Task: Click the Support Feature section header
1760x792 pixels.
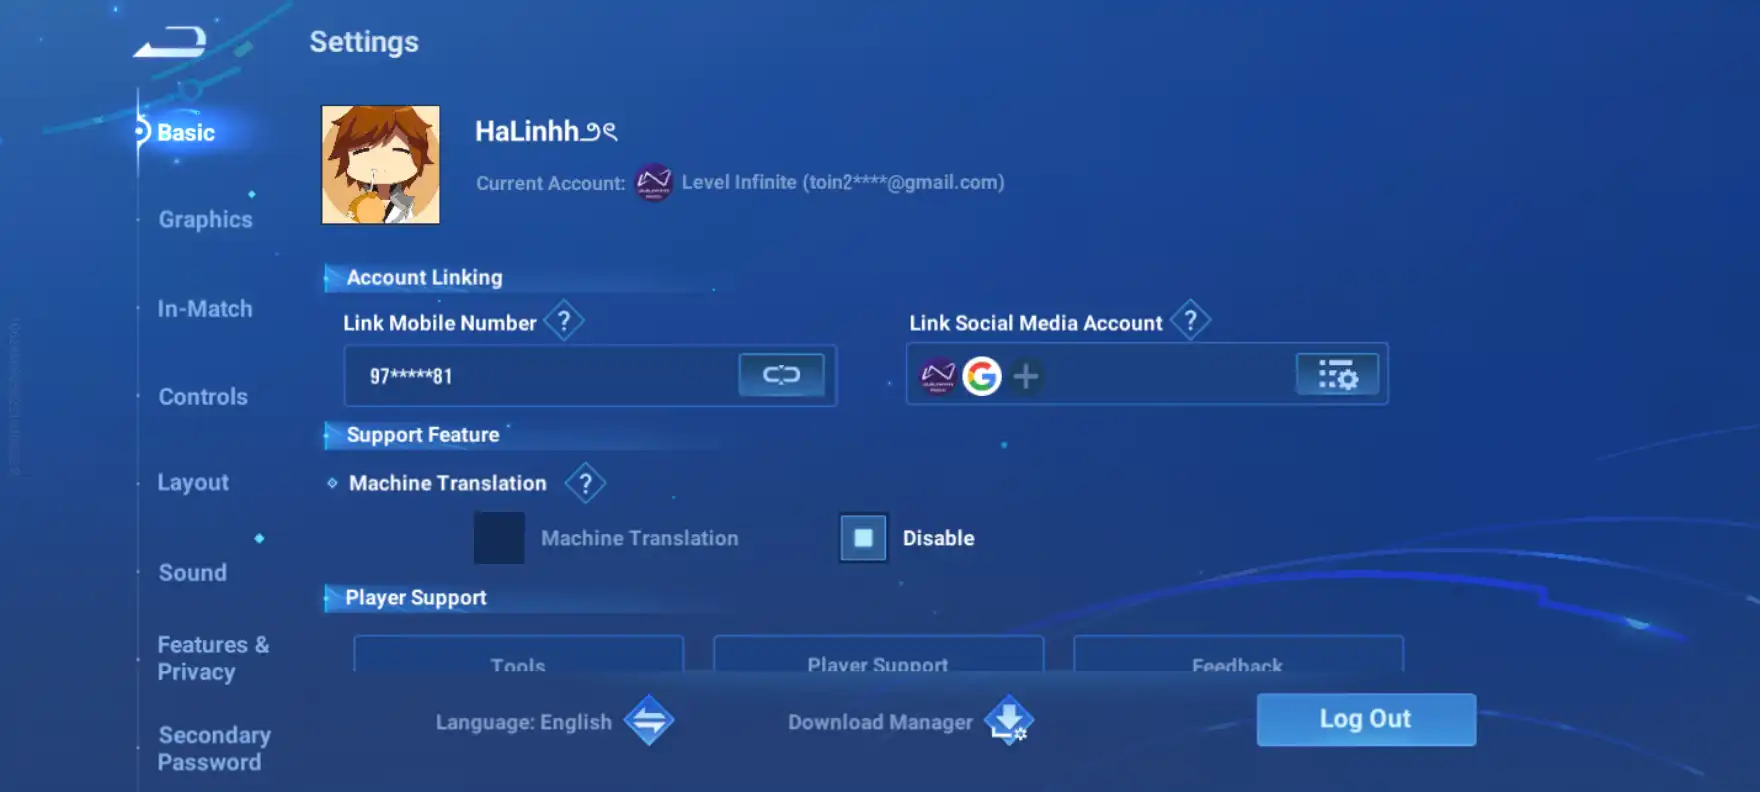Action: 423,435
